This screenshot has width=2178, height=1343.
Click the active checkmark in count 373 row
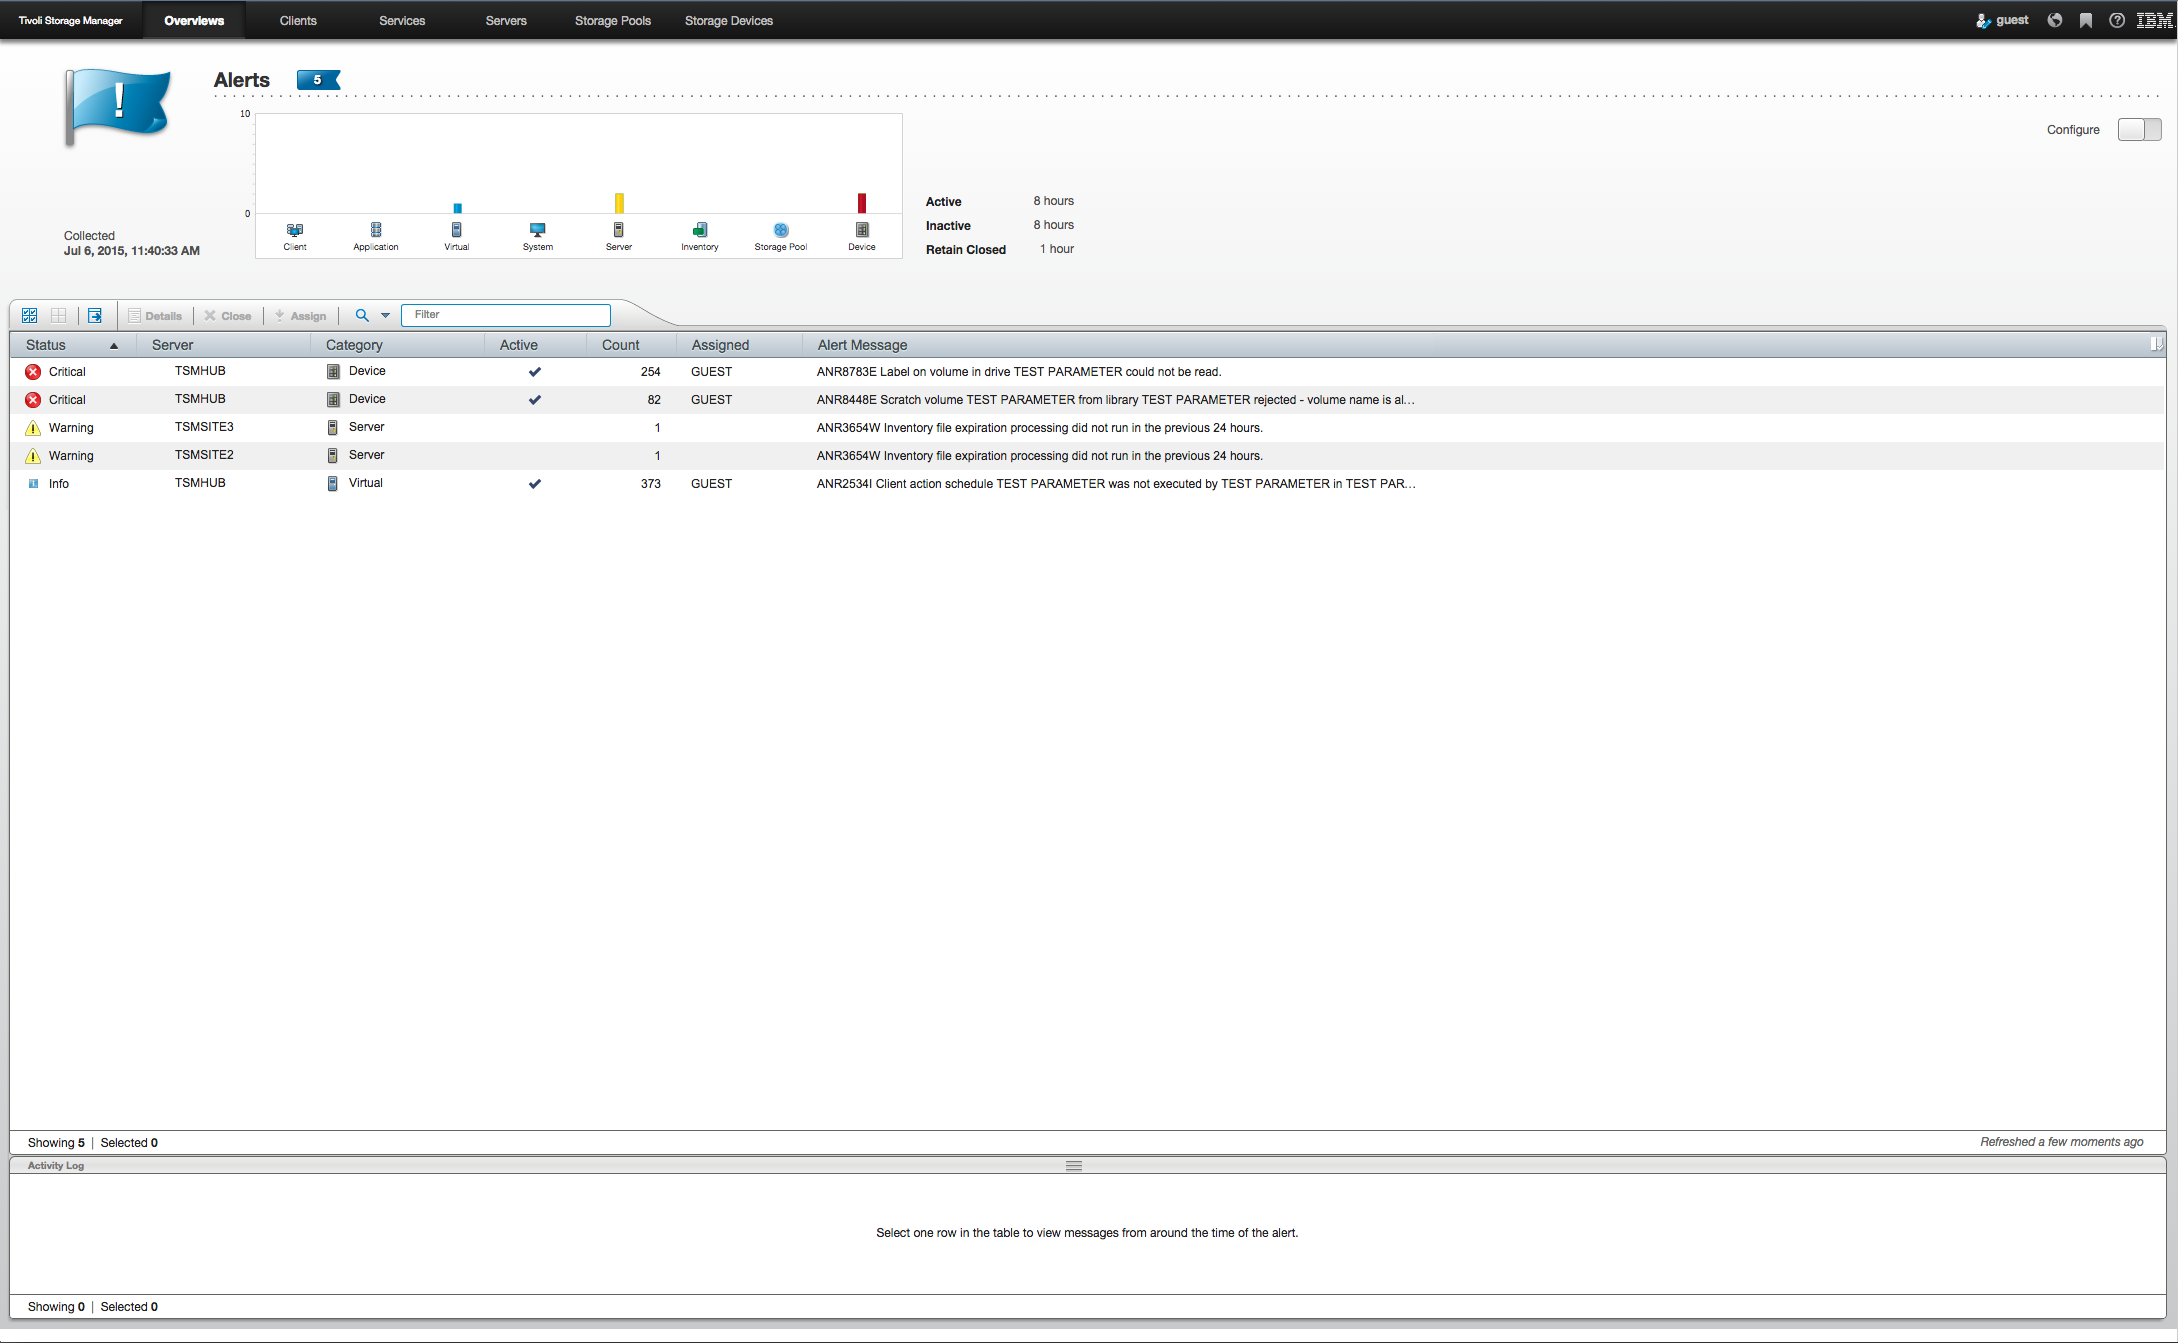[x=535, y=484]
